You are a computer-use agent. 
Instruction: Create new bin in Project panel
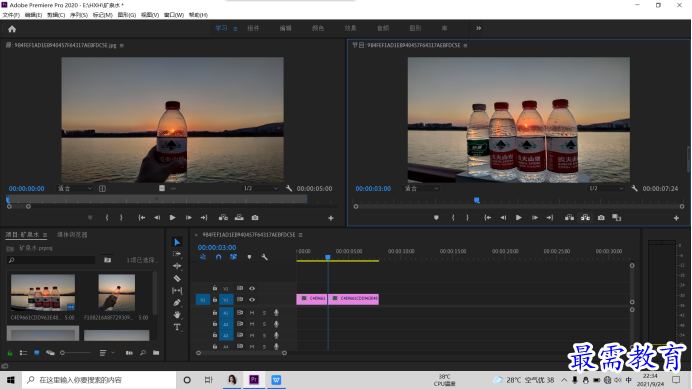(x=156, y=353)
